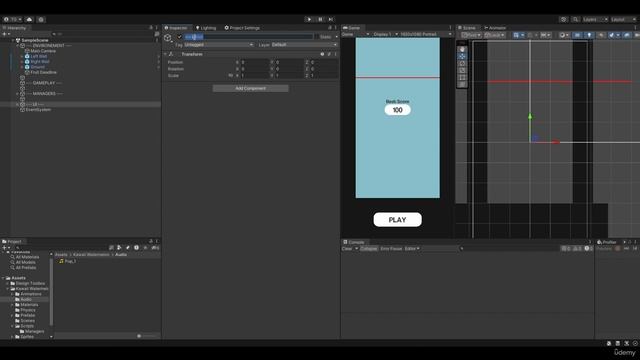Click the Add Component button

(251, 88)
